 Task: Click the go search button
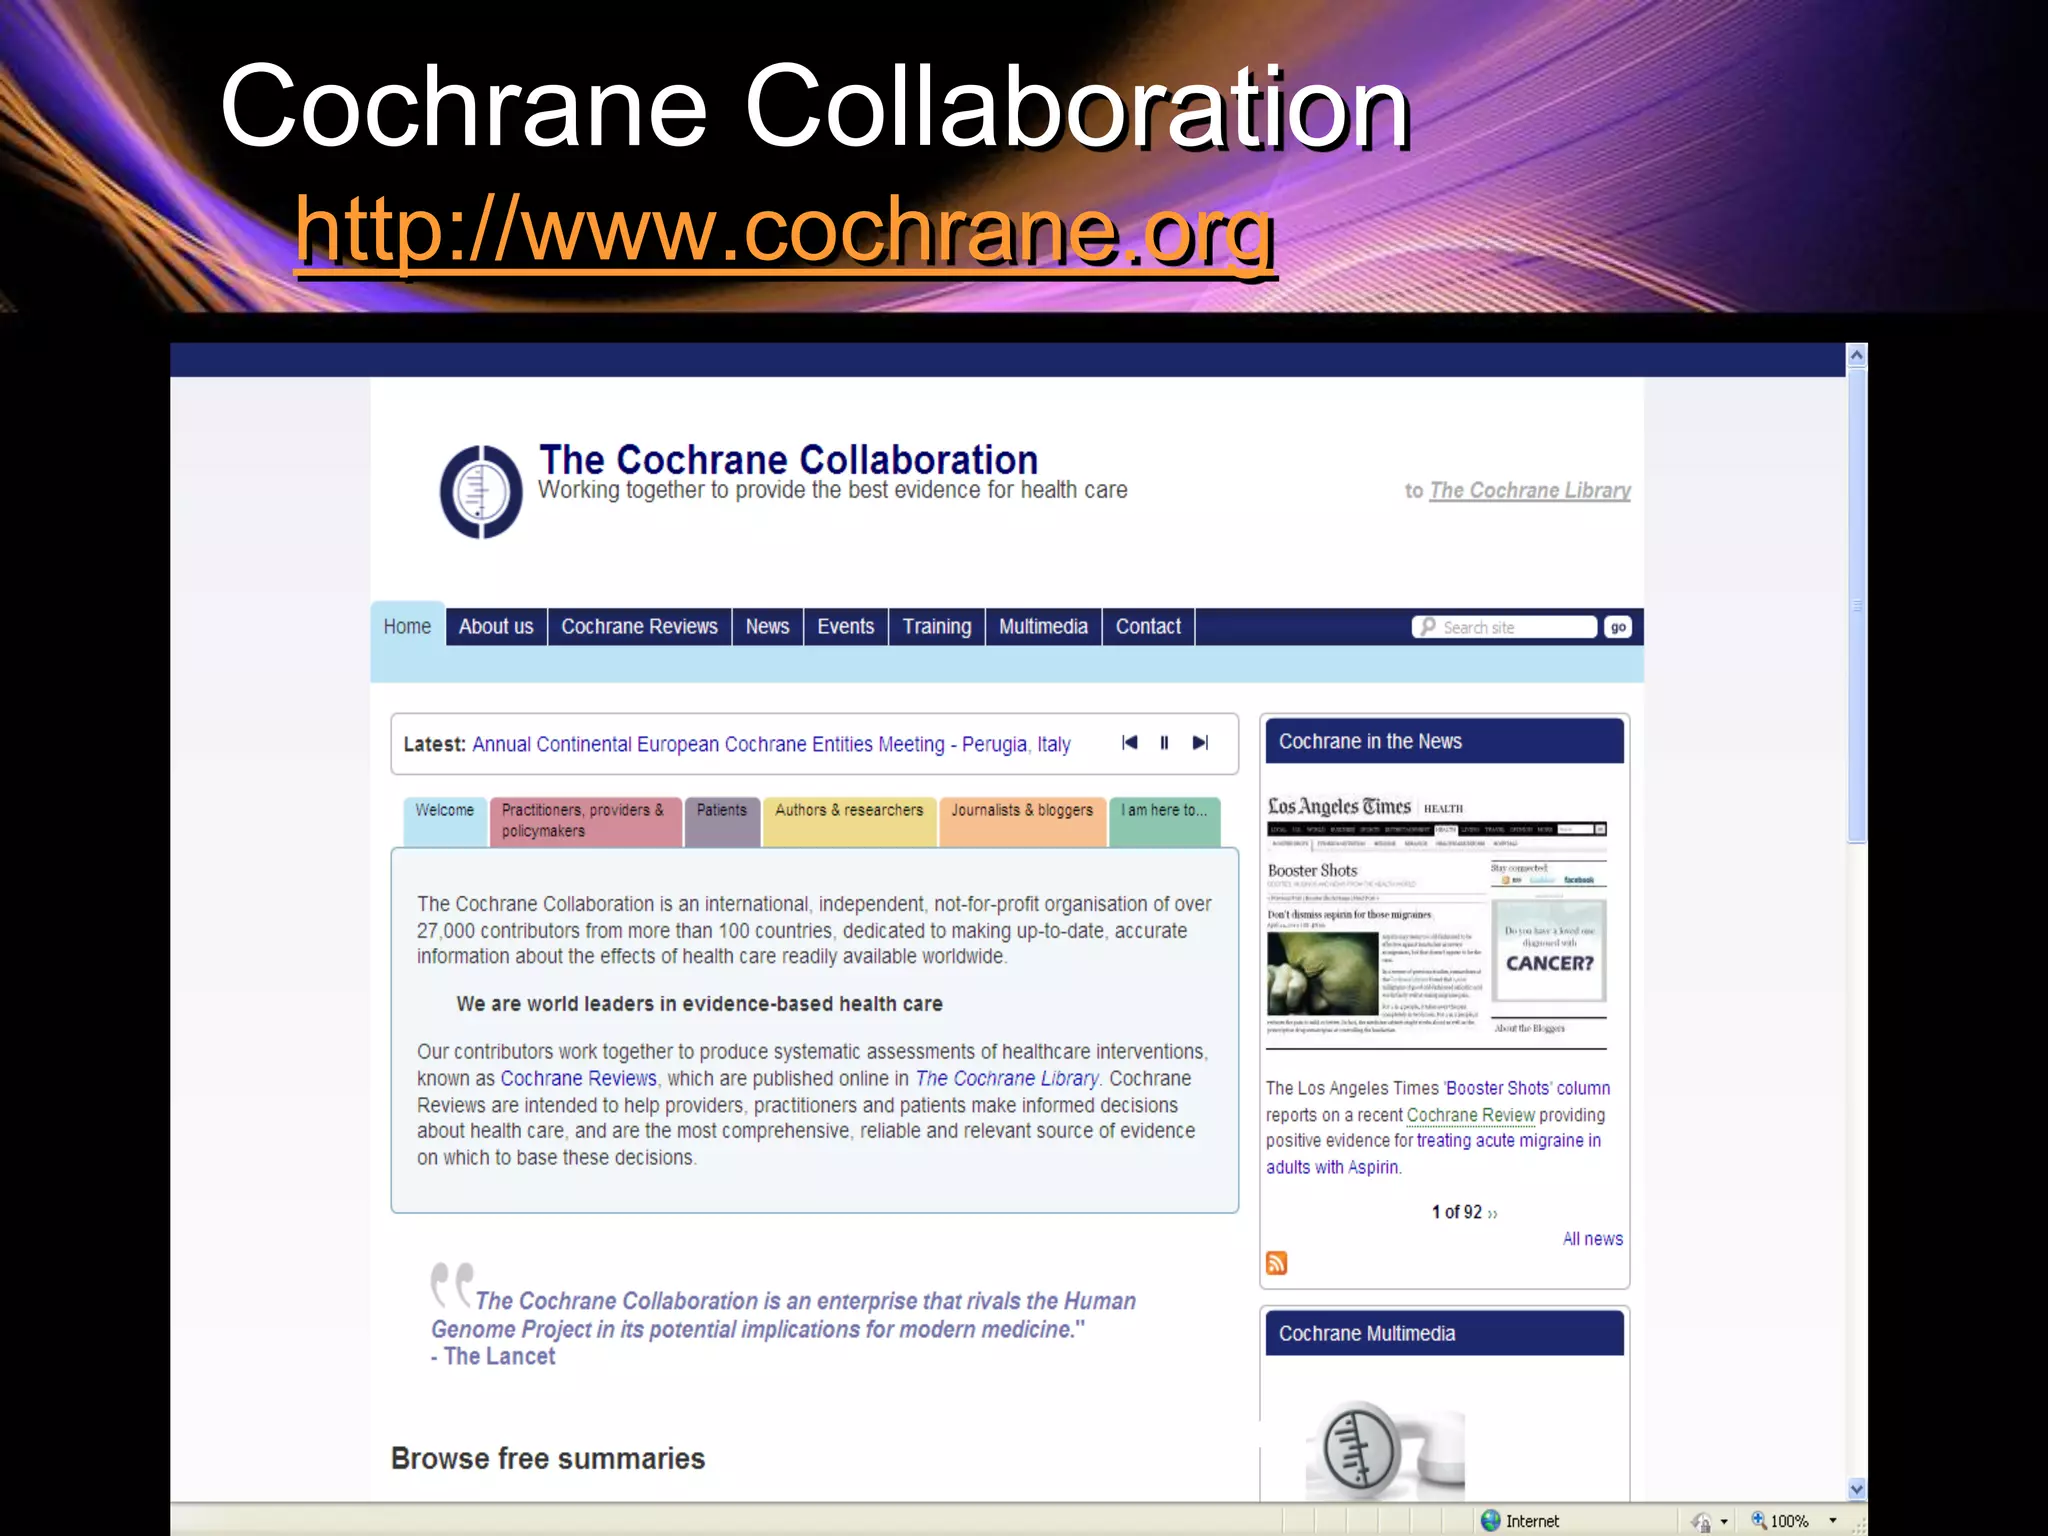click(x=1618, y=627)
